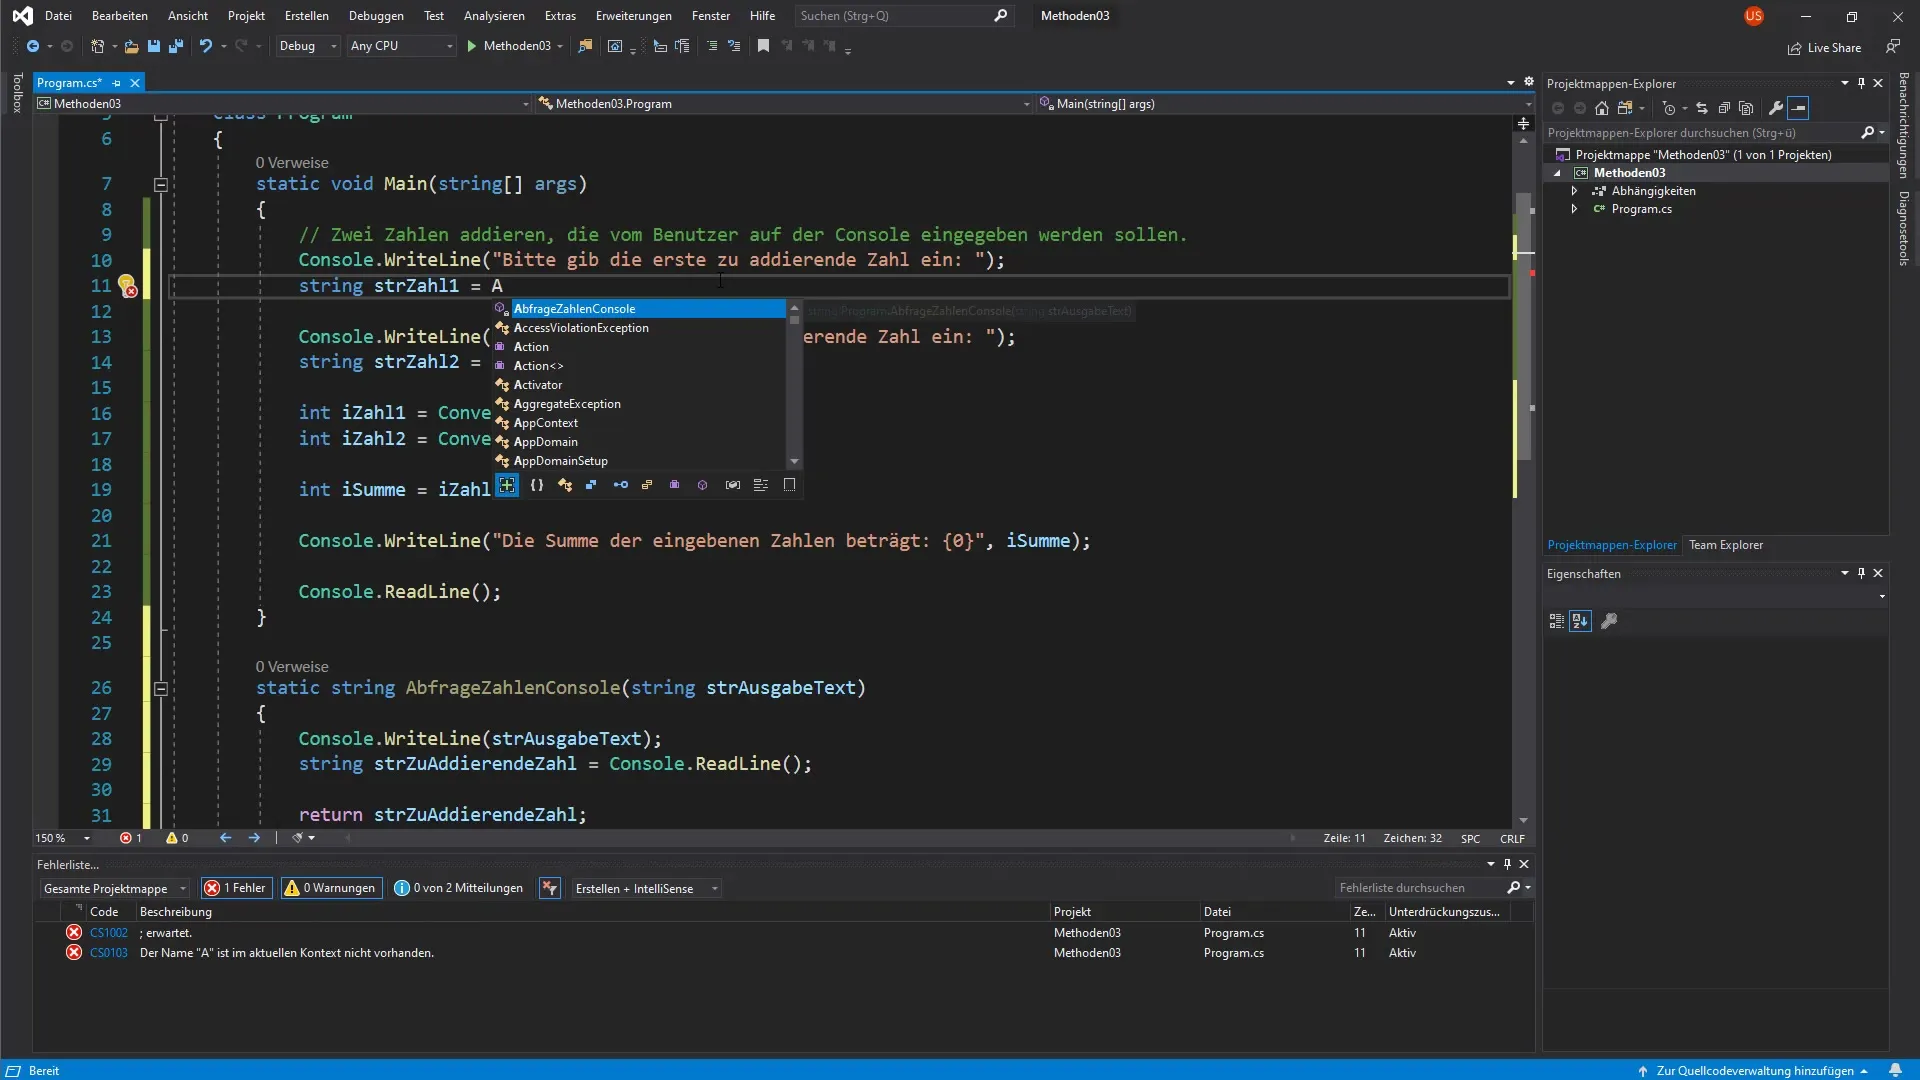Click the Fehlerliste durchsuchen search field

click(1431, 888)
